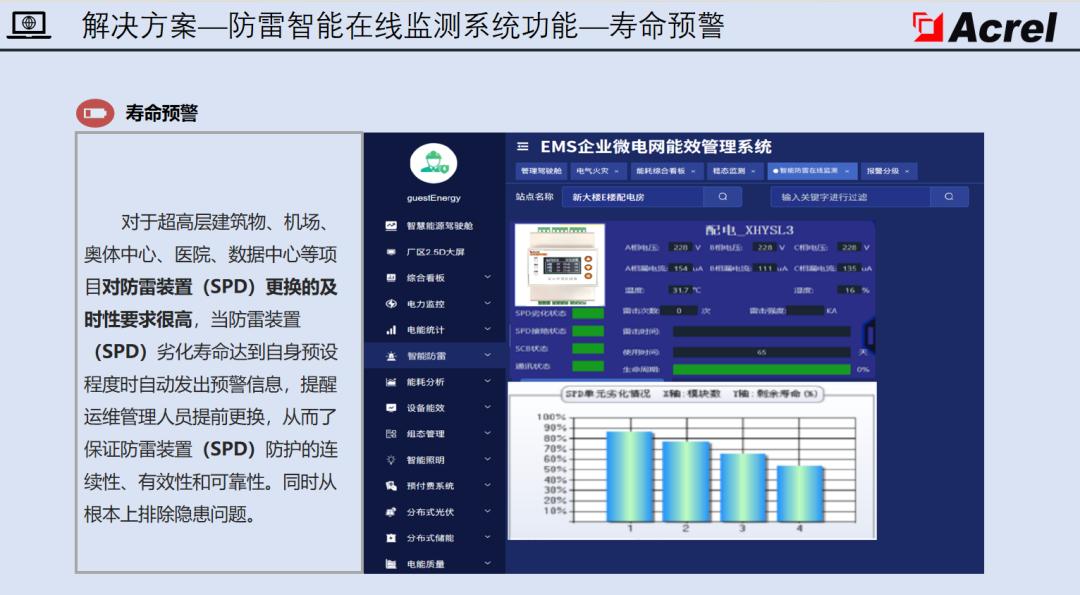Expand the 组态管理 sidebar chevron

[488, 433]
